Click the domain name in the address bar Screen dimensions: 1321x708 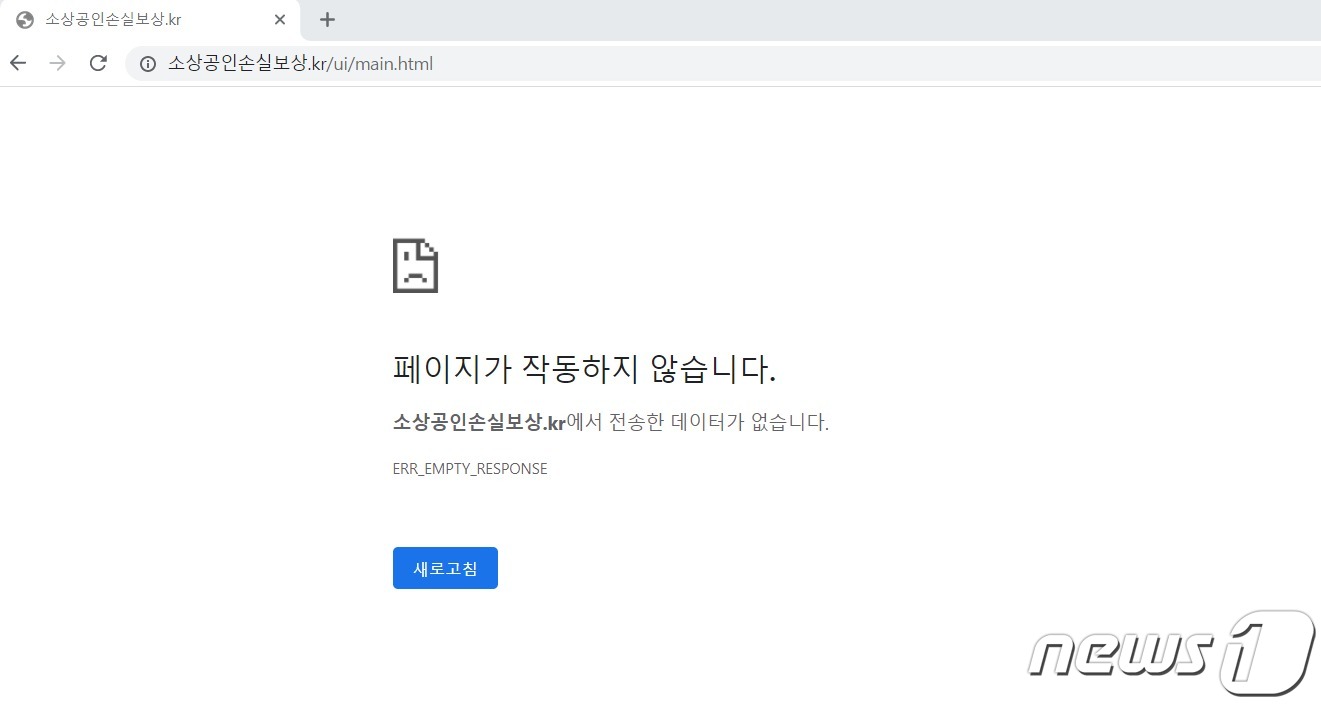[247, 64]
